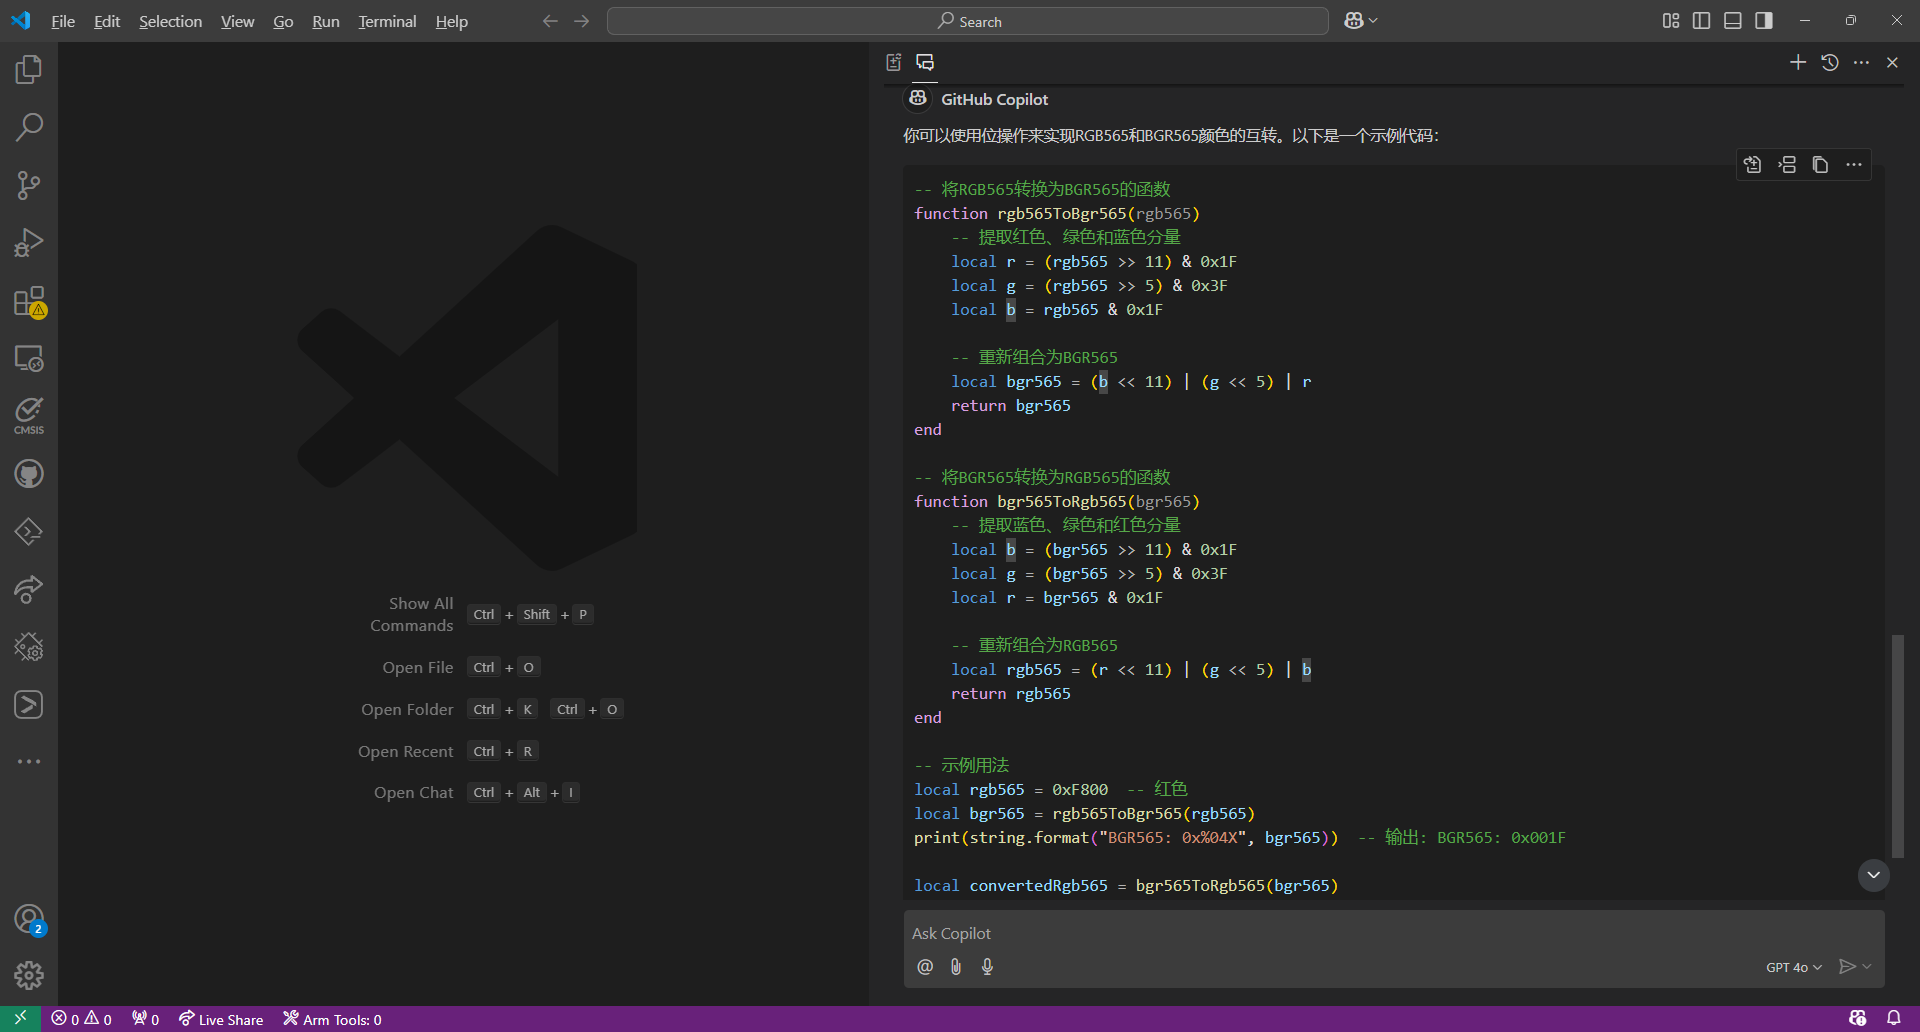
Task: Focus the Ask Copilot input box
Action: click(x=1394, y=933)
